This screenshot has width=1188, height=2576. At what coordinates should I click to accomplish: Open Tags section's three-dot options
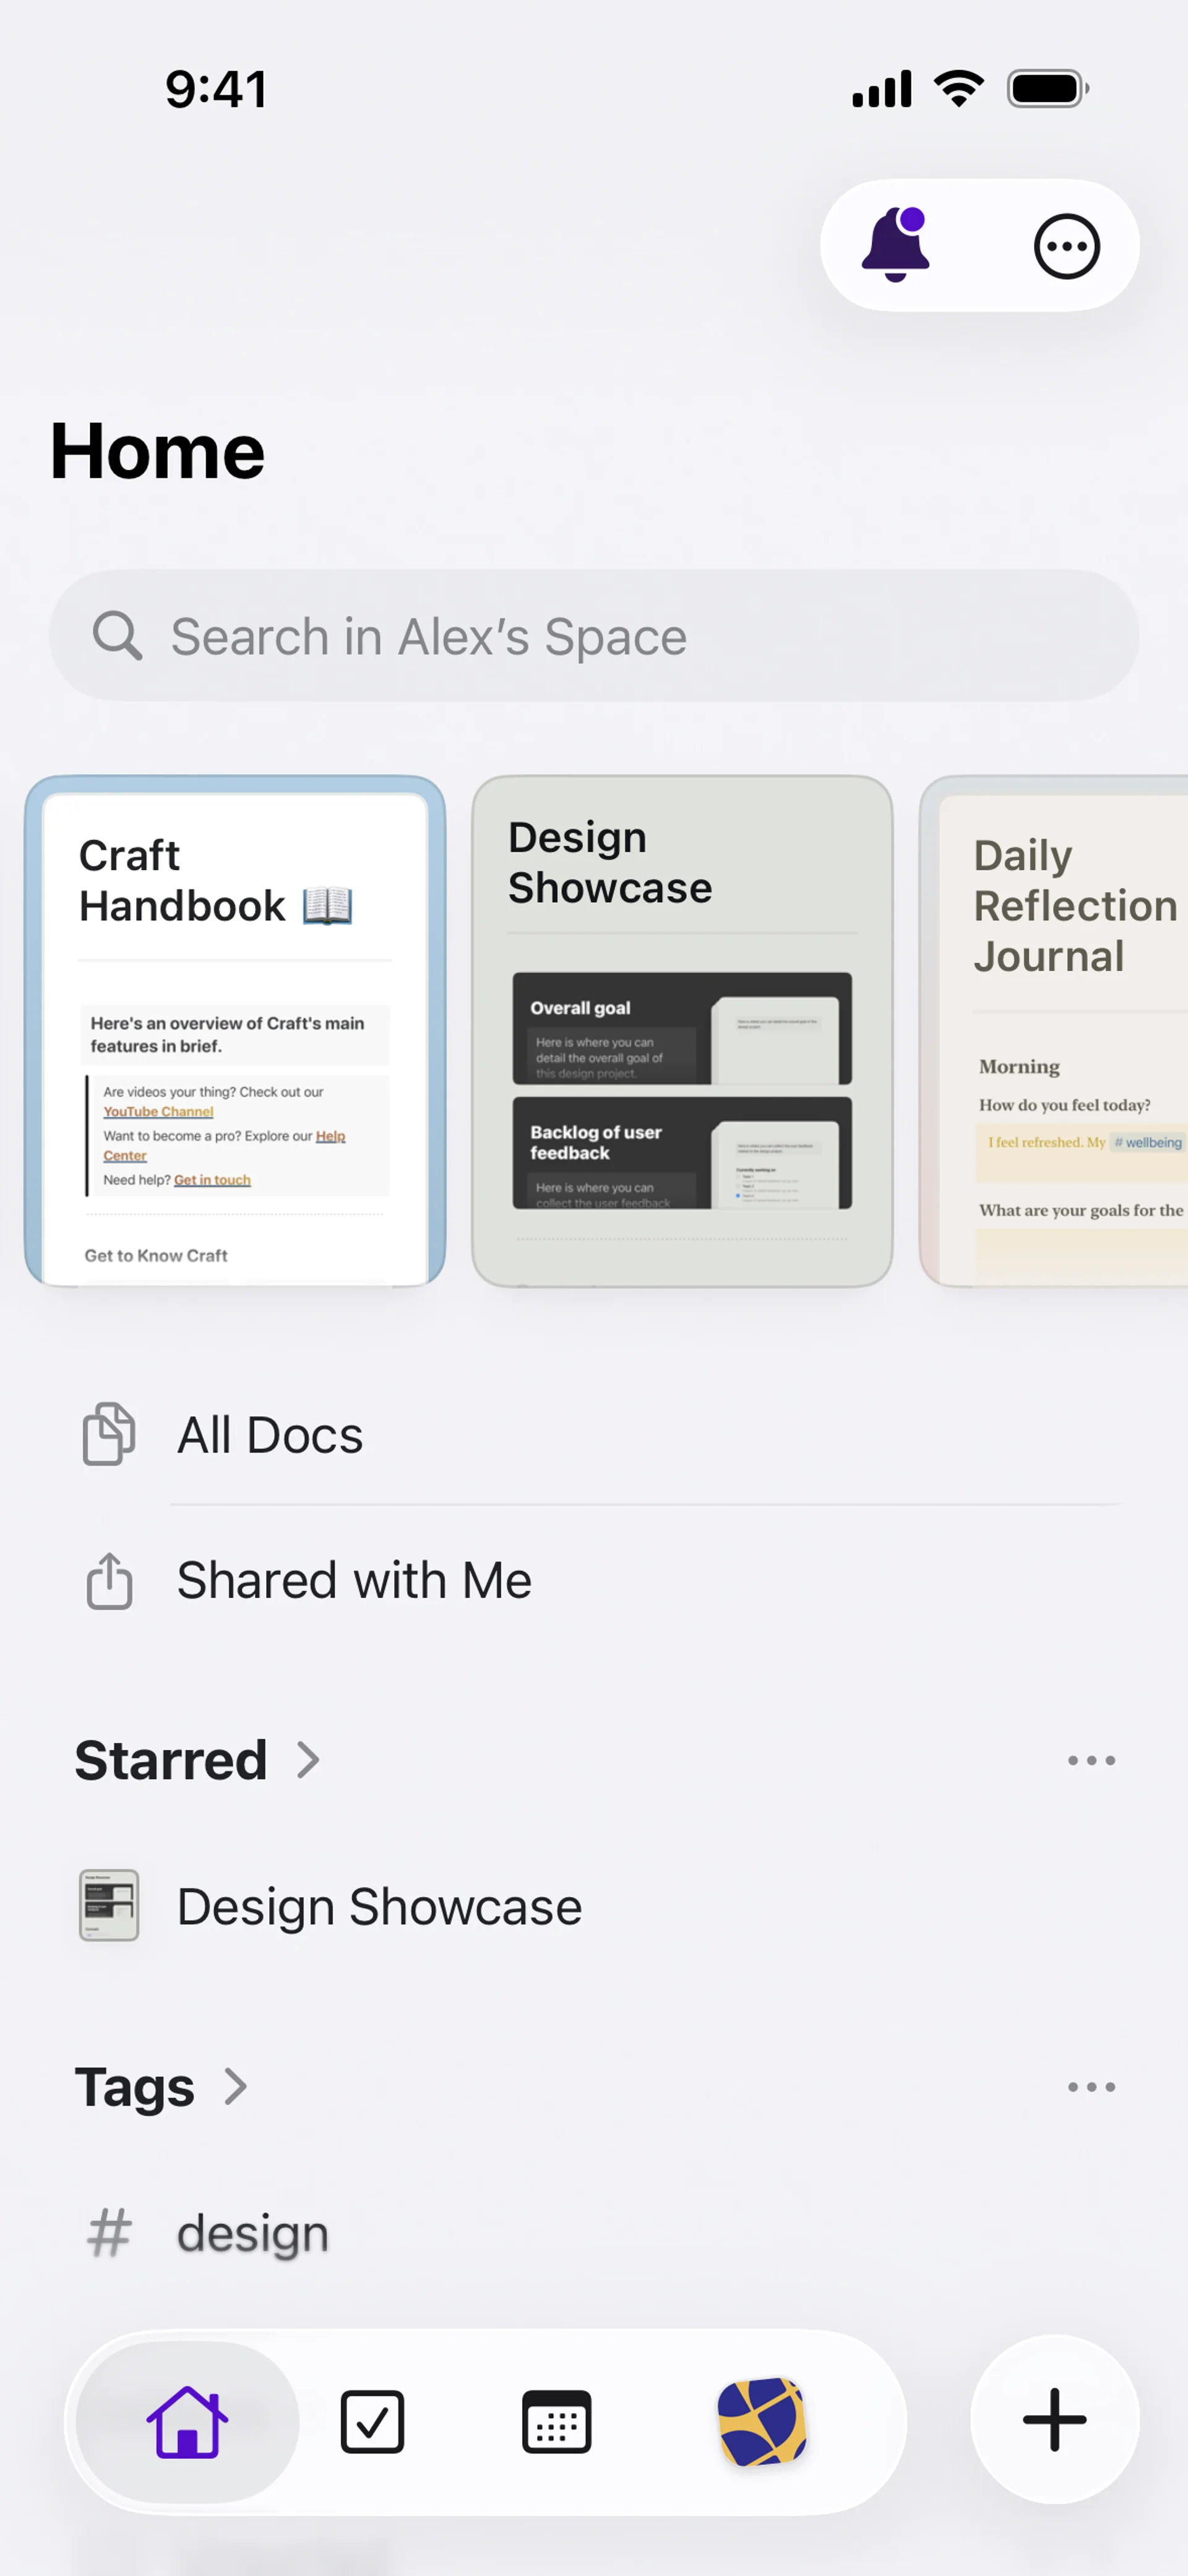[x=1090, y=2086]
